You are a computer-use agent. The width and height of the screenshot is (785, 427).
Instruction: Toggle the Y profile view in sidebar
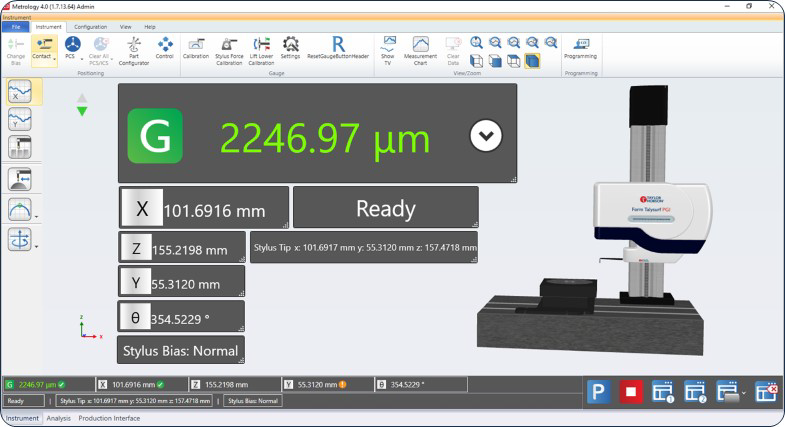pos(19,120)
